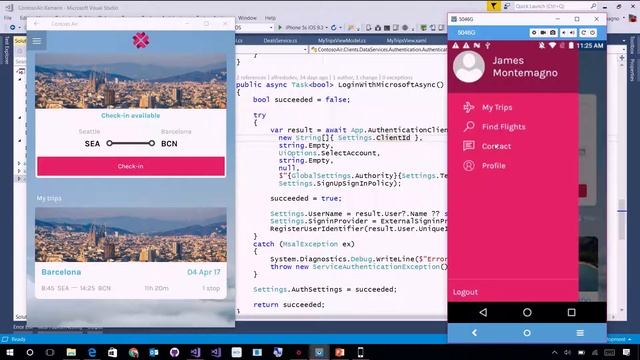
Task: Click LoginWithMicrosoftAsync method name
Action: (387, 85)
